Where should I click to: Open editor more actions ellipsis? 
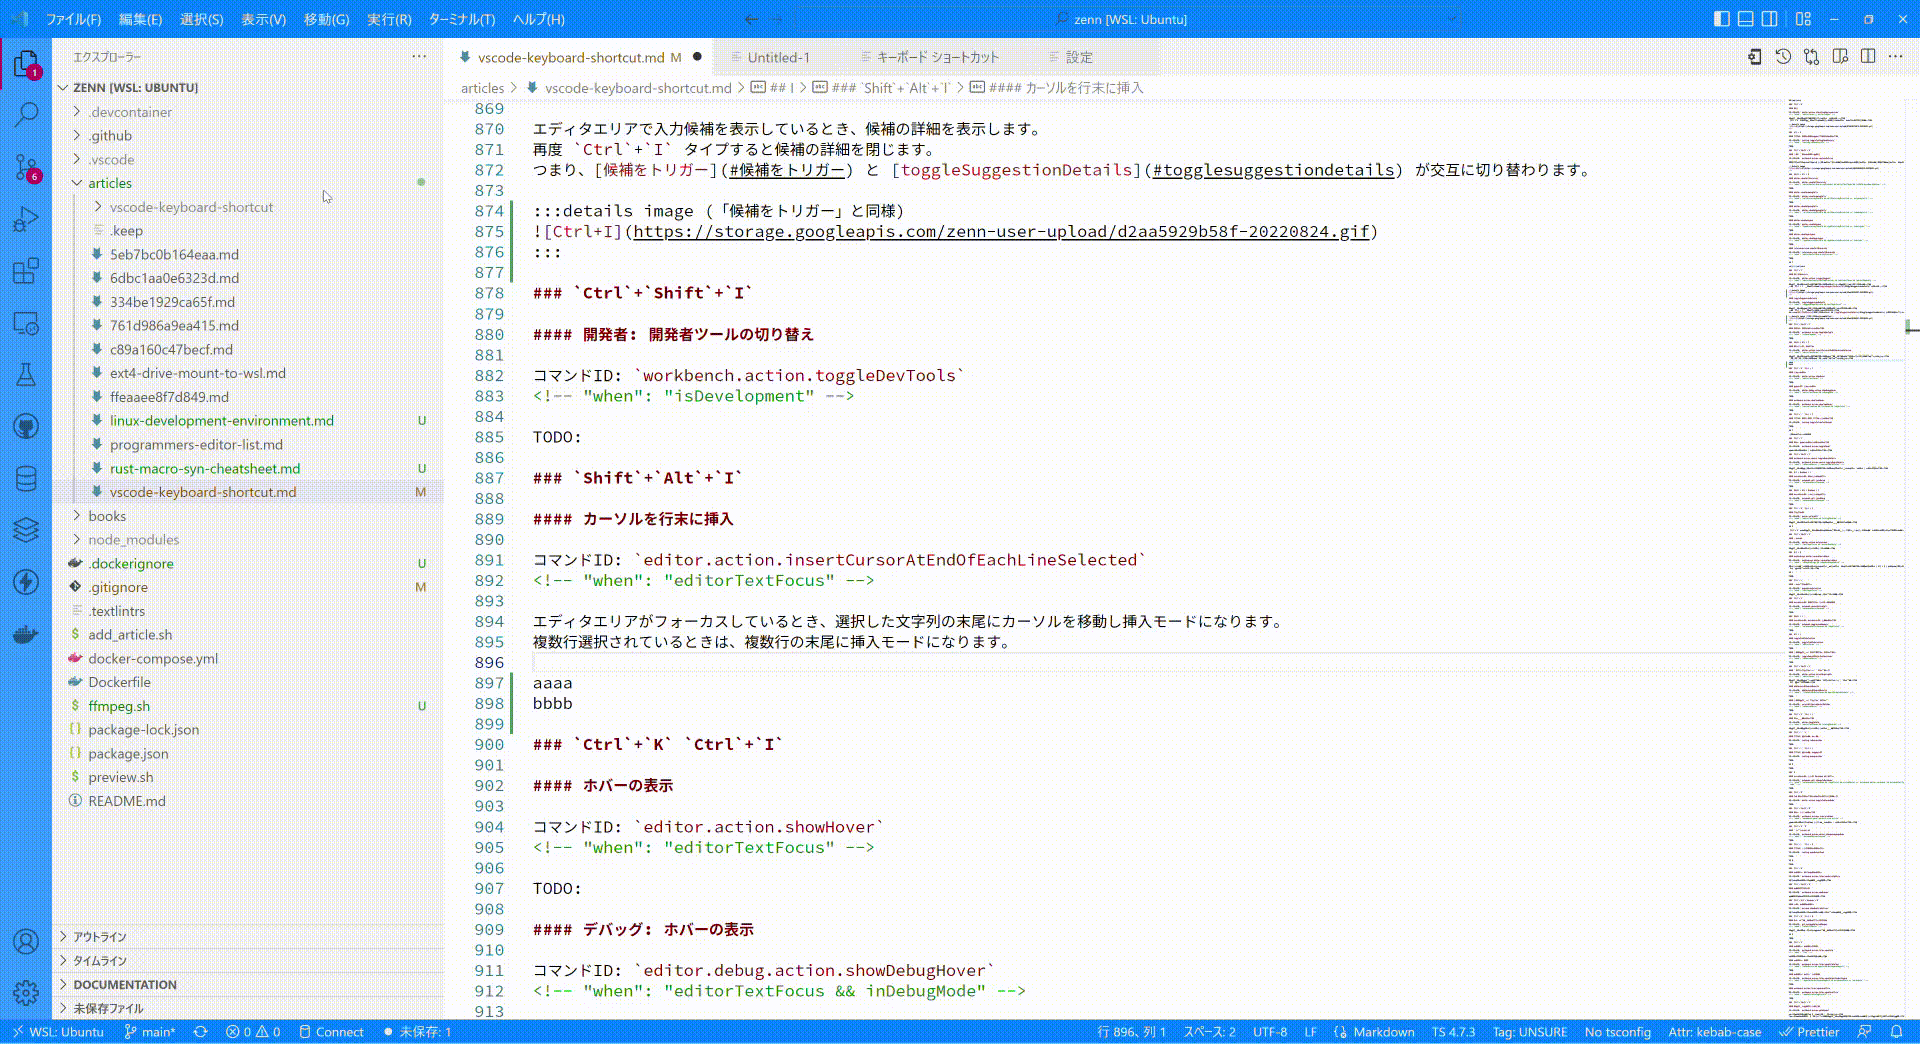1896,57
